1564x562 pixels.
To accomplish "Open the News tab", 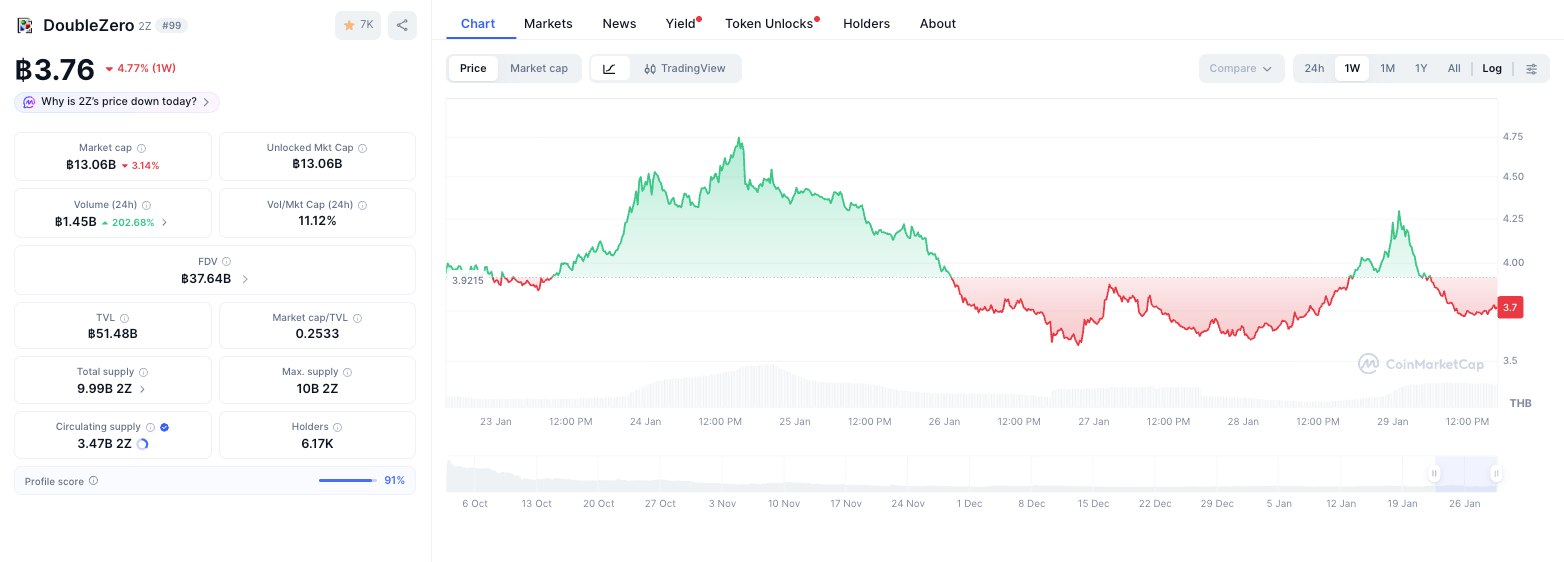I will (619, 23).
